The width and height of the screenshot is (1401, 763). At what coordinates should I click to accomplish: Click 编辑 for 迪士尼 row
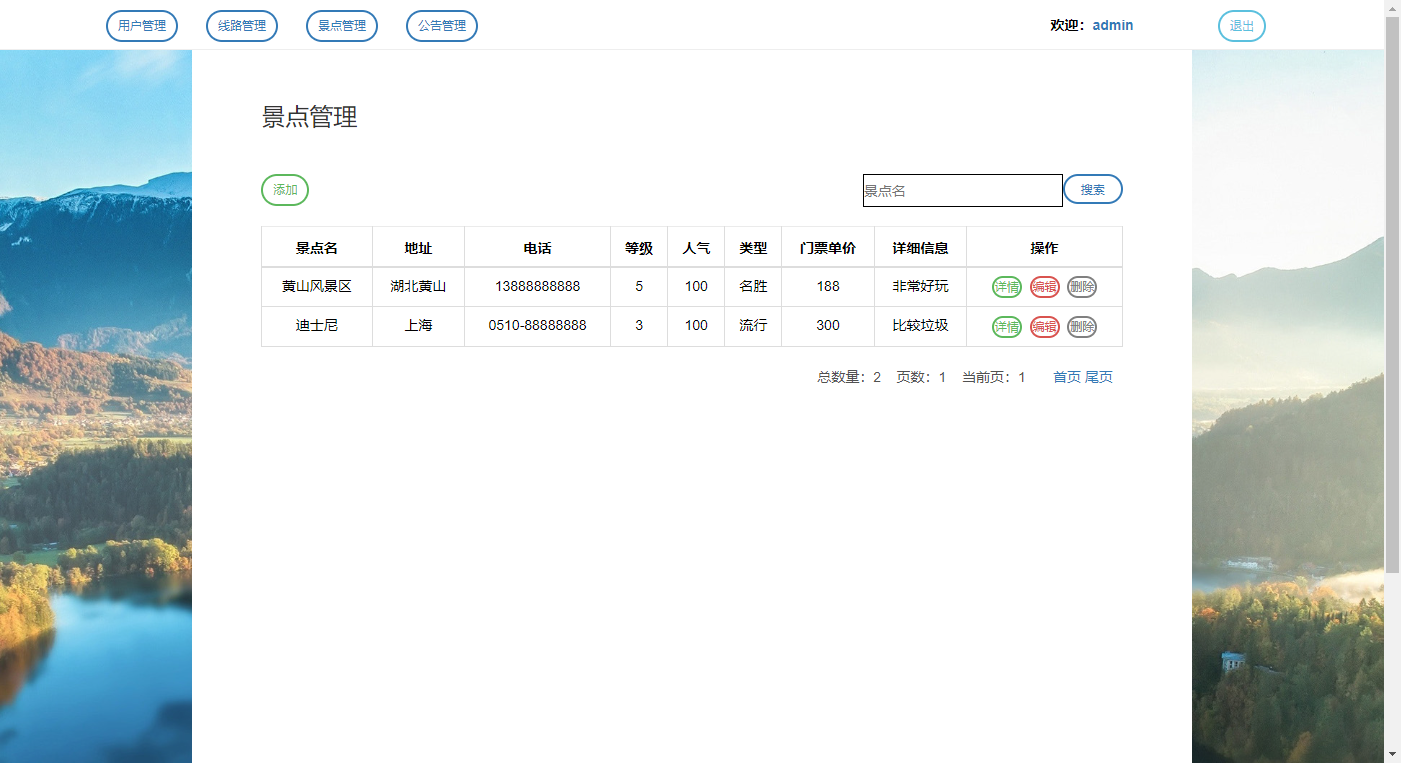point(1045,327)
